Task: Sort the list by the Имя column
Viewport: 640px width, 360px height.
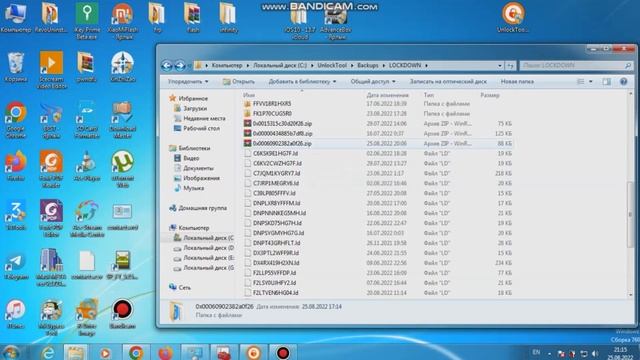Action: click(x=249, y=95)
